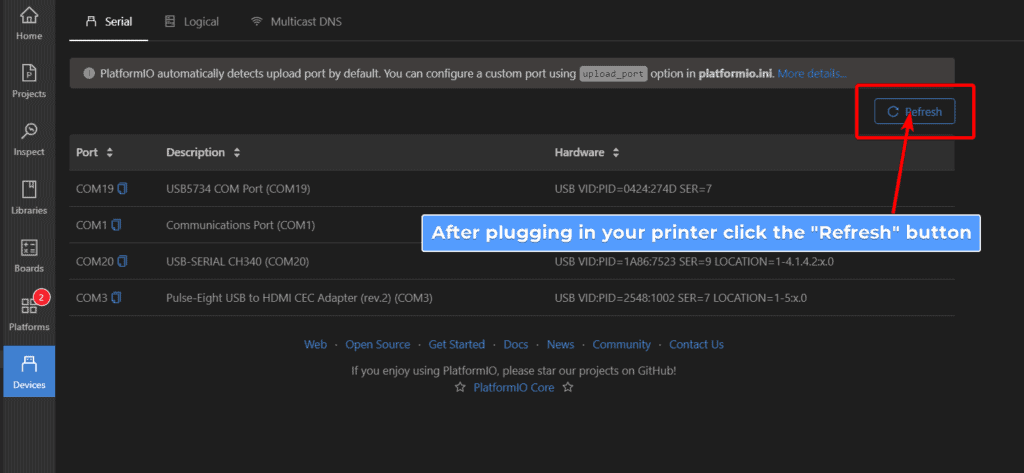1024x473 pixels.
Task: Select the Devices sidebar item
Action: click(29, 371)
